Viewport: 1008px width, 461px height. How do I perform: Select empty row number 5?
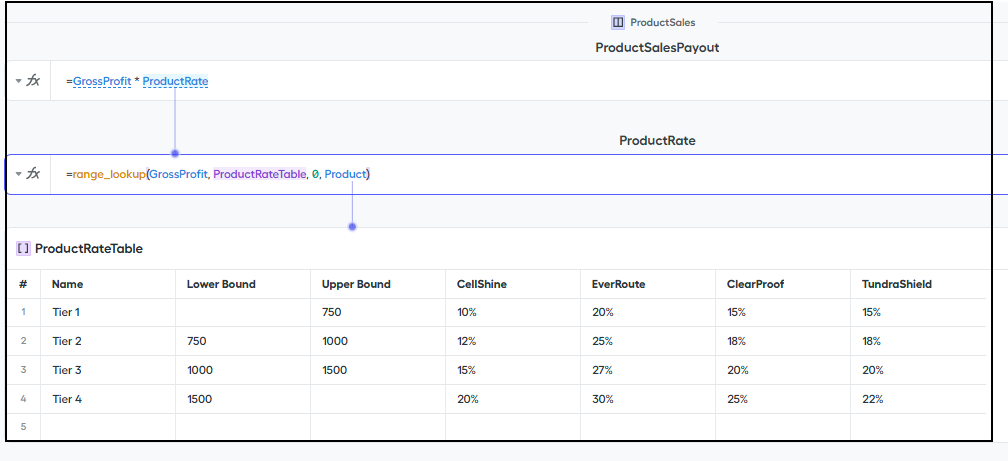23,427
